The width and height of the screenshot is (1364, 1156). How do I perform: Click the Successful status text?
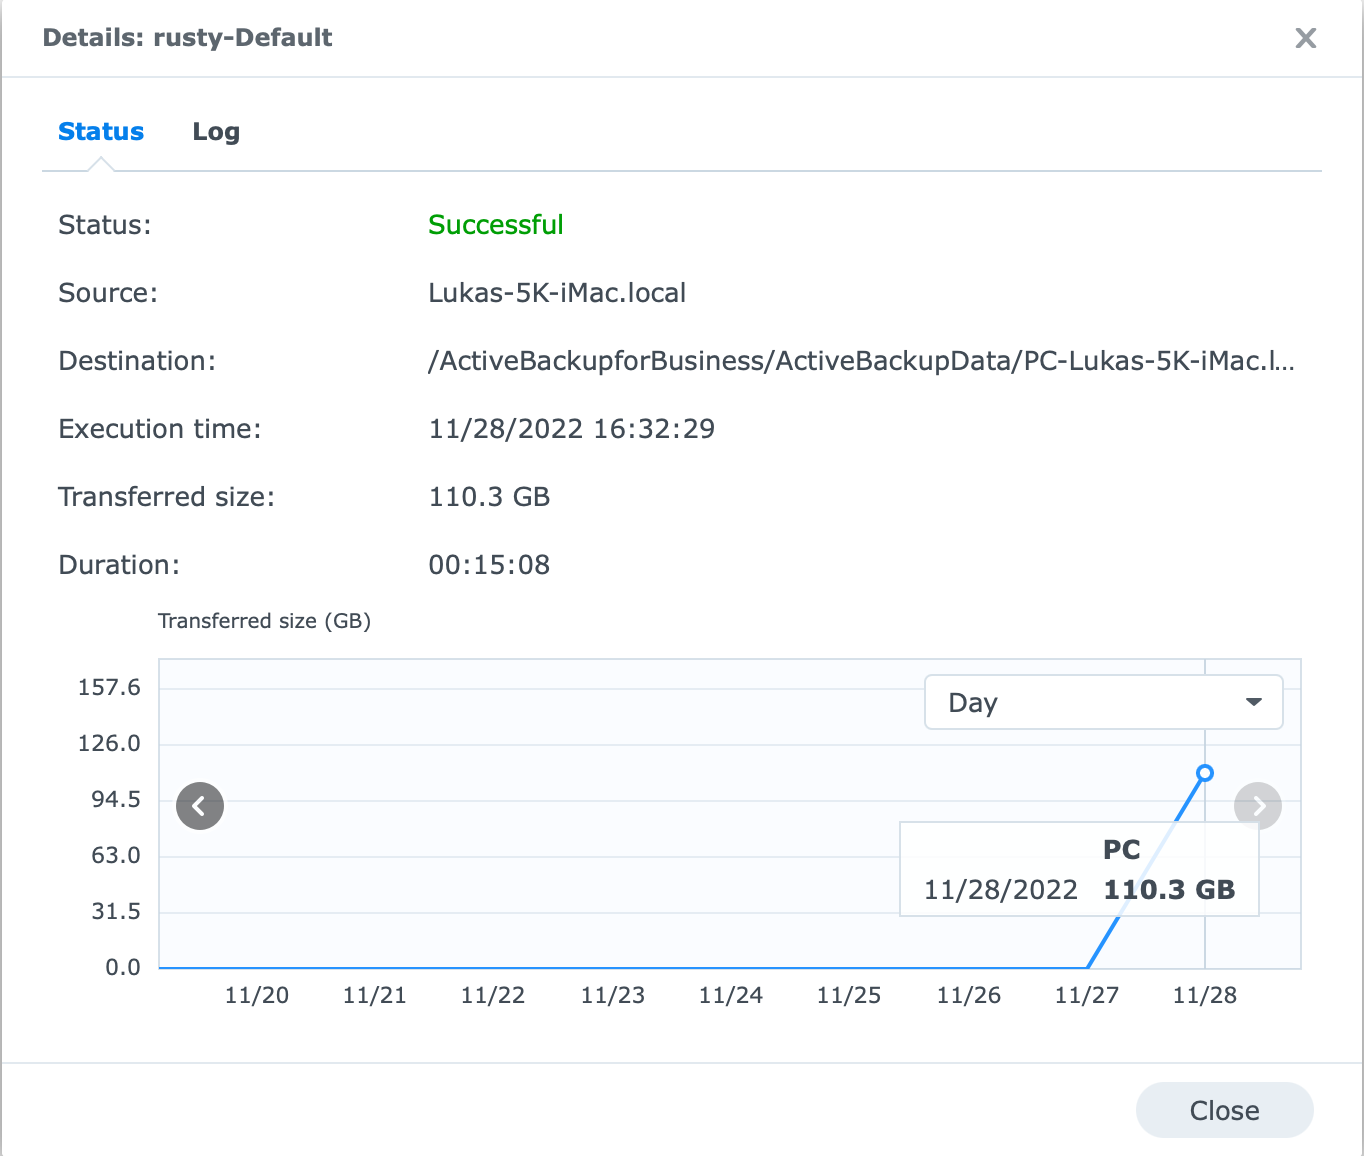pyautogui.click(x=496, y=225)
